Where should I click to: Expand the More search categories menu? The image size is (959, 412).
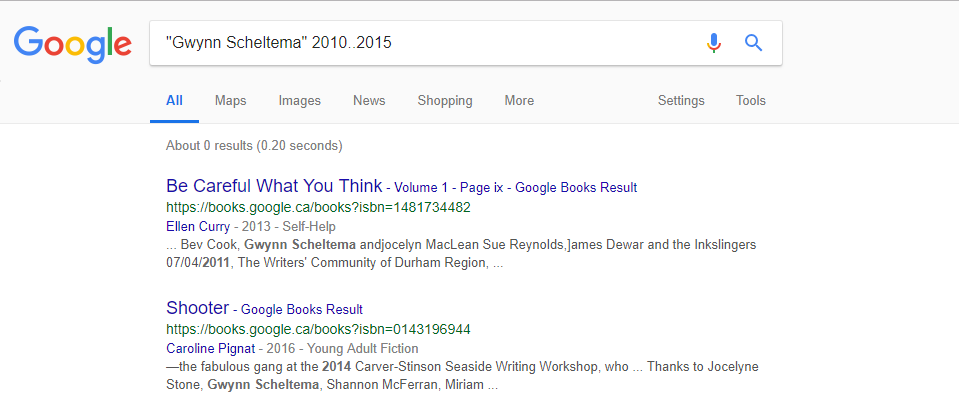(519, 101)
